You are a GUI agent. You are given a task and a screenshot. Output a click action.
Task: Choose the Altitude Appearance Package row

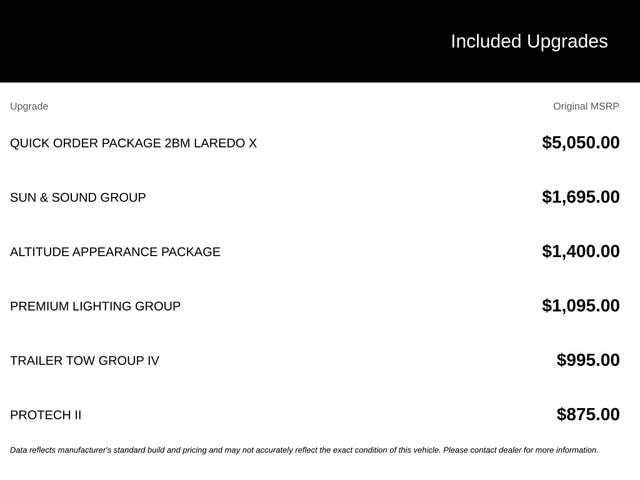click(315, 251)
